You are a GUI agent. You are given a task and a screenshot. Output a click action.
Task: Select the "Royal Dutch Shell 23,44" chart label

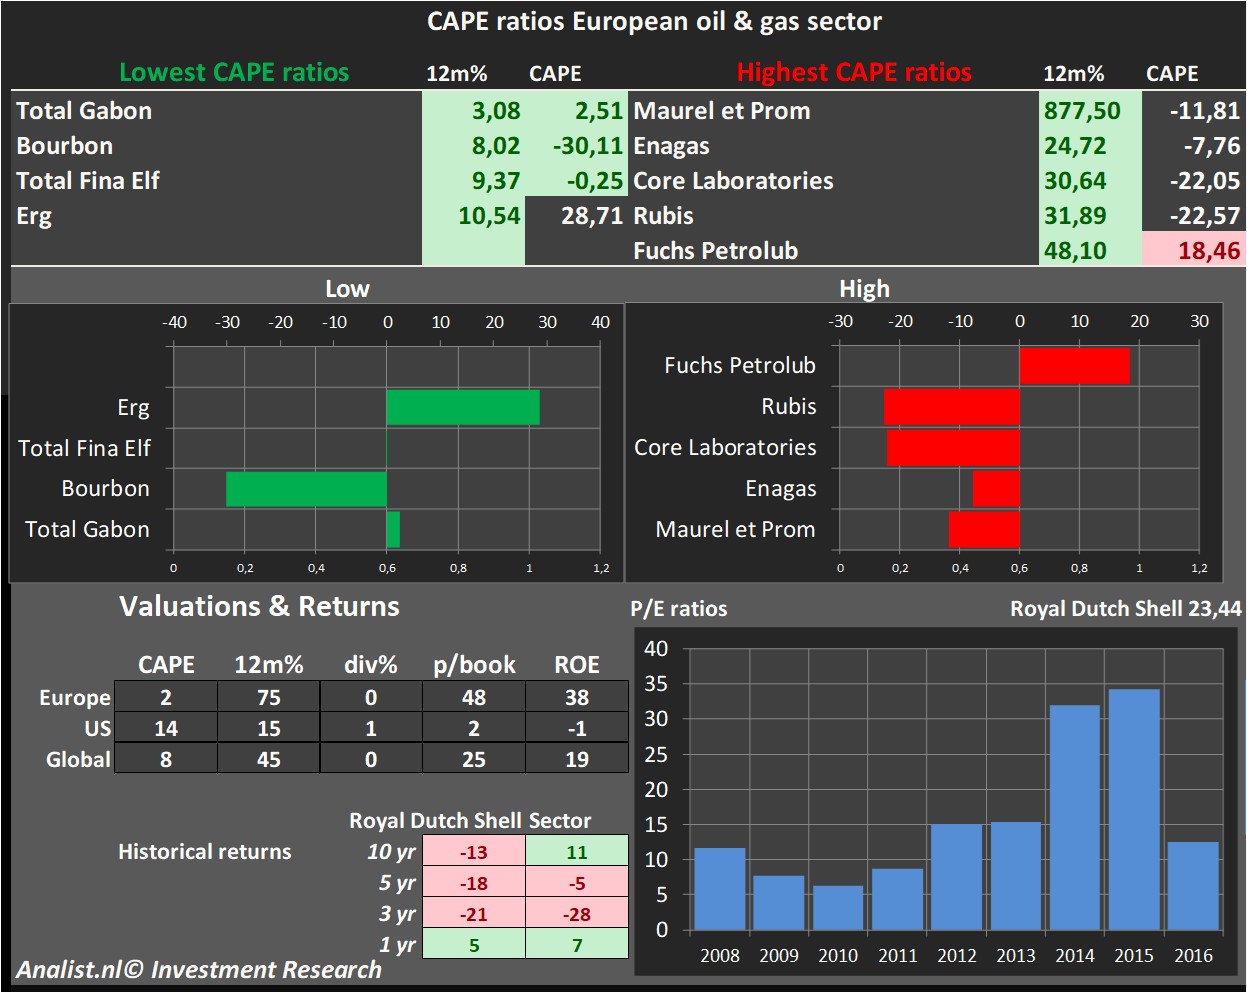(x=1126, y=609)
